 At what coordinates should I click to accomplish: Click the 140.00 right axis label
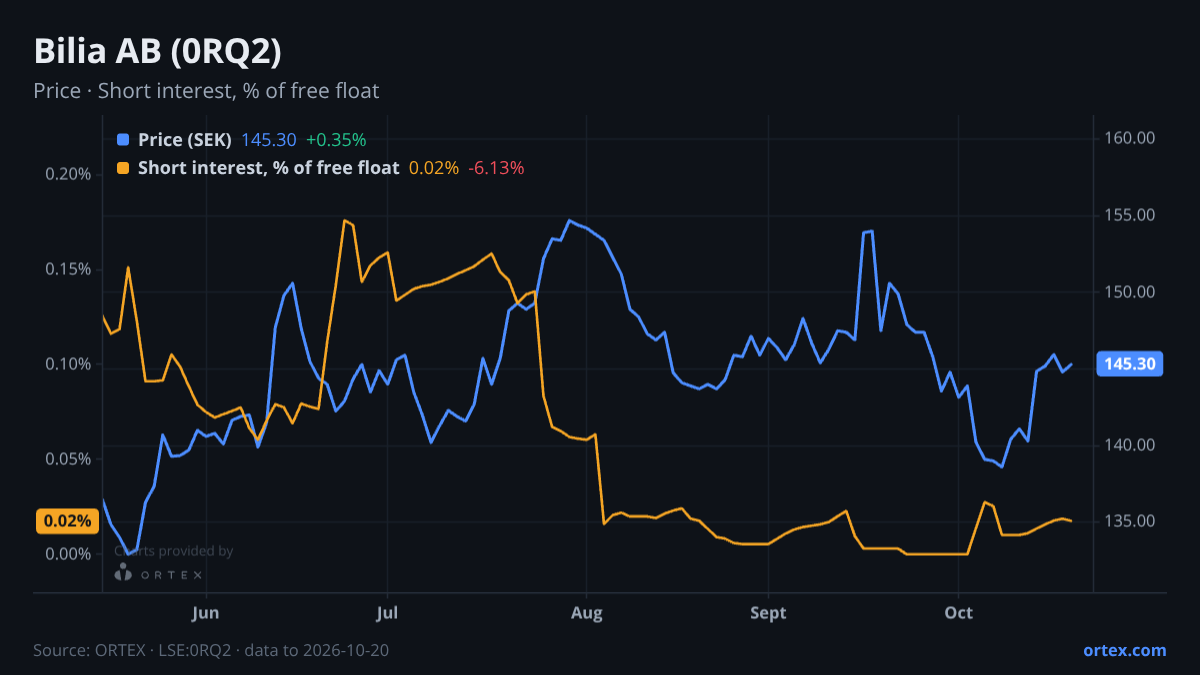1130,445
